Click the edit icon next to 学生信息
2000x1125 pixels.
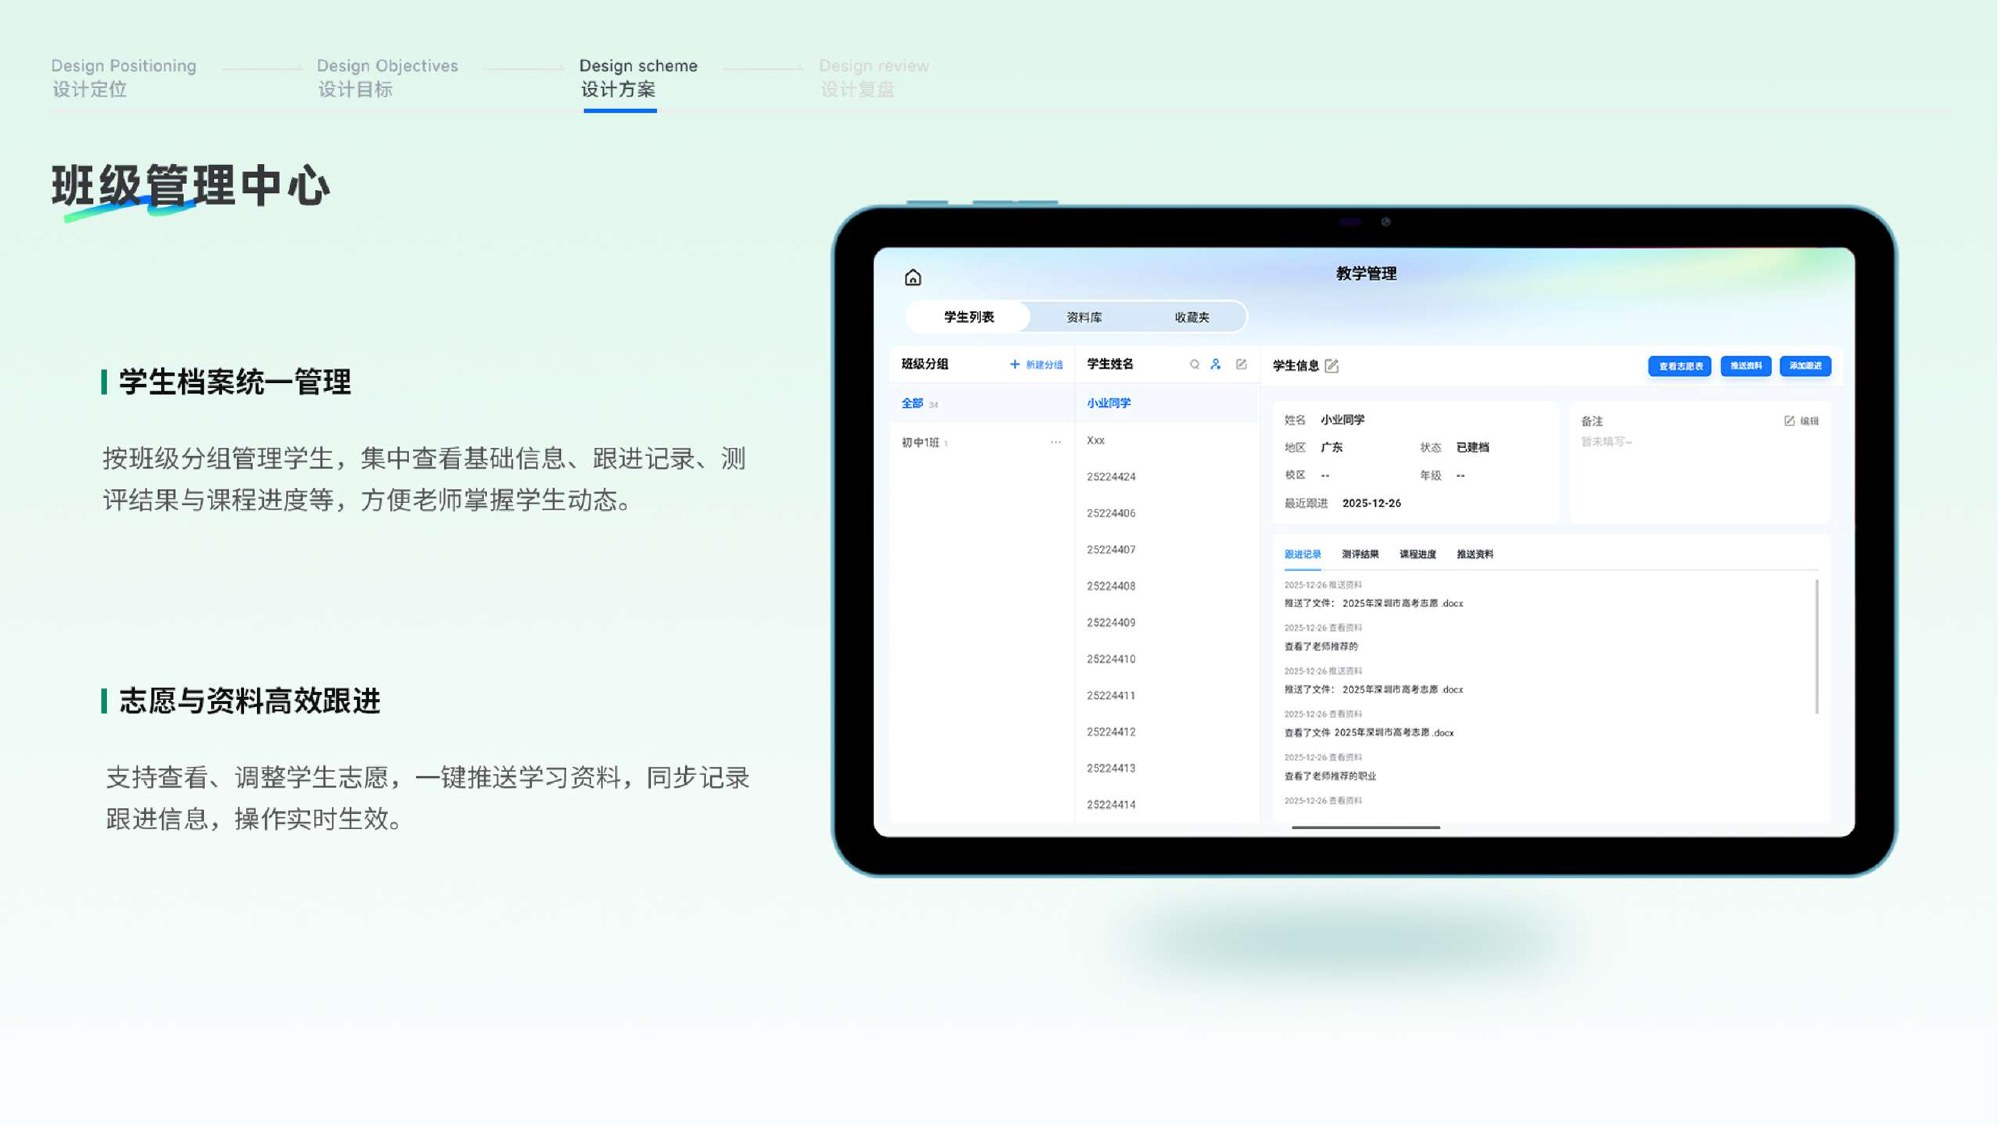point(1332,366)
